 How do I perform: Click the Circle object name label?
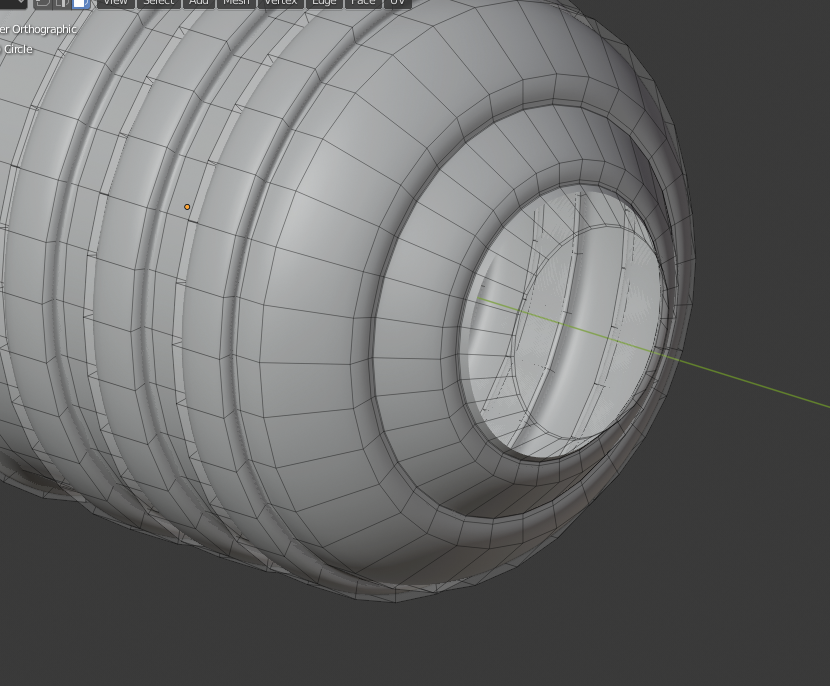click(x=18, y=49)
